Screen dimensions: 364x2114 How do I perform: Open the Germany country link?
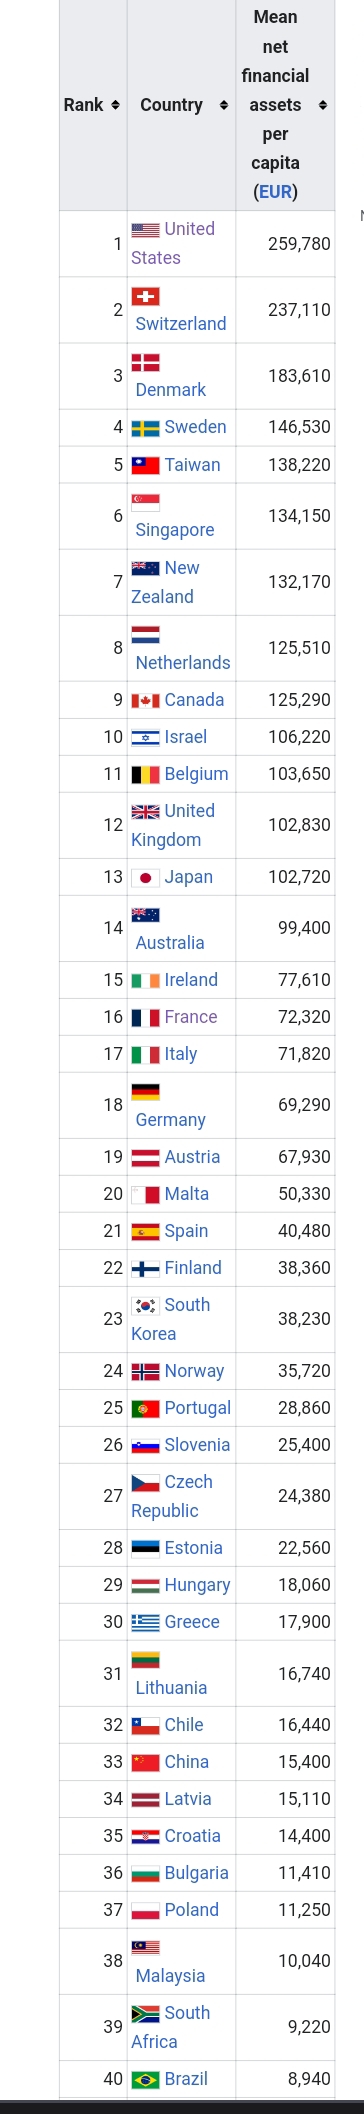[x=171, y=1120]
